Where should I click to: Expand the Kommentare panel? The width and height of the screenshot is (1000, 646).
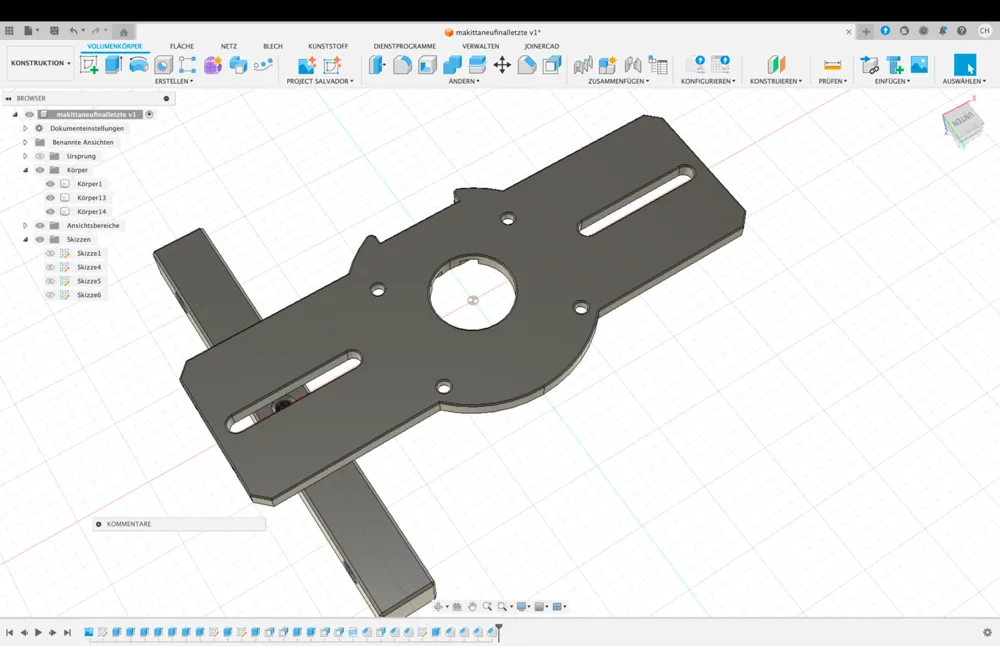click(x=98, y=524)
